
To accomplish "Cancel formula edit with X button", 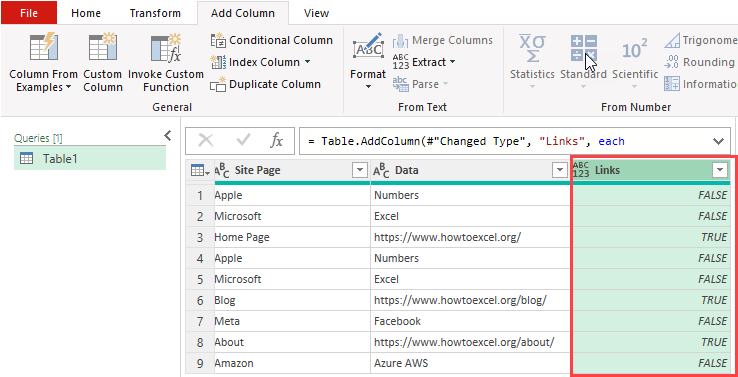I will point(206,140).
